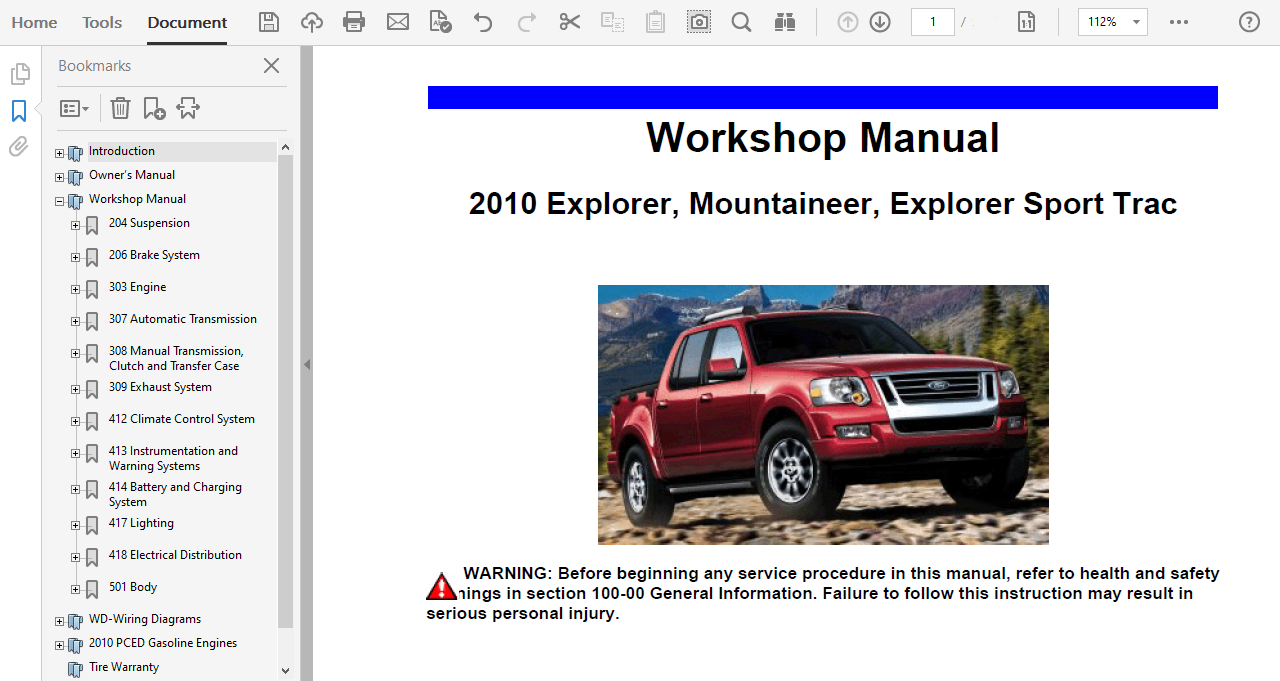1280x681 pixels.
Task: Click the upload to cloud icon
Action: point(312,22)
